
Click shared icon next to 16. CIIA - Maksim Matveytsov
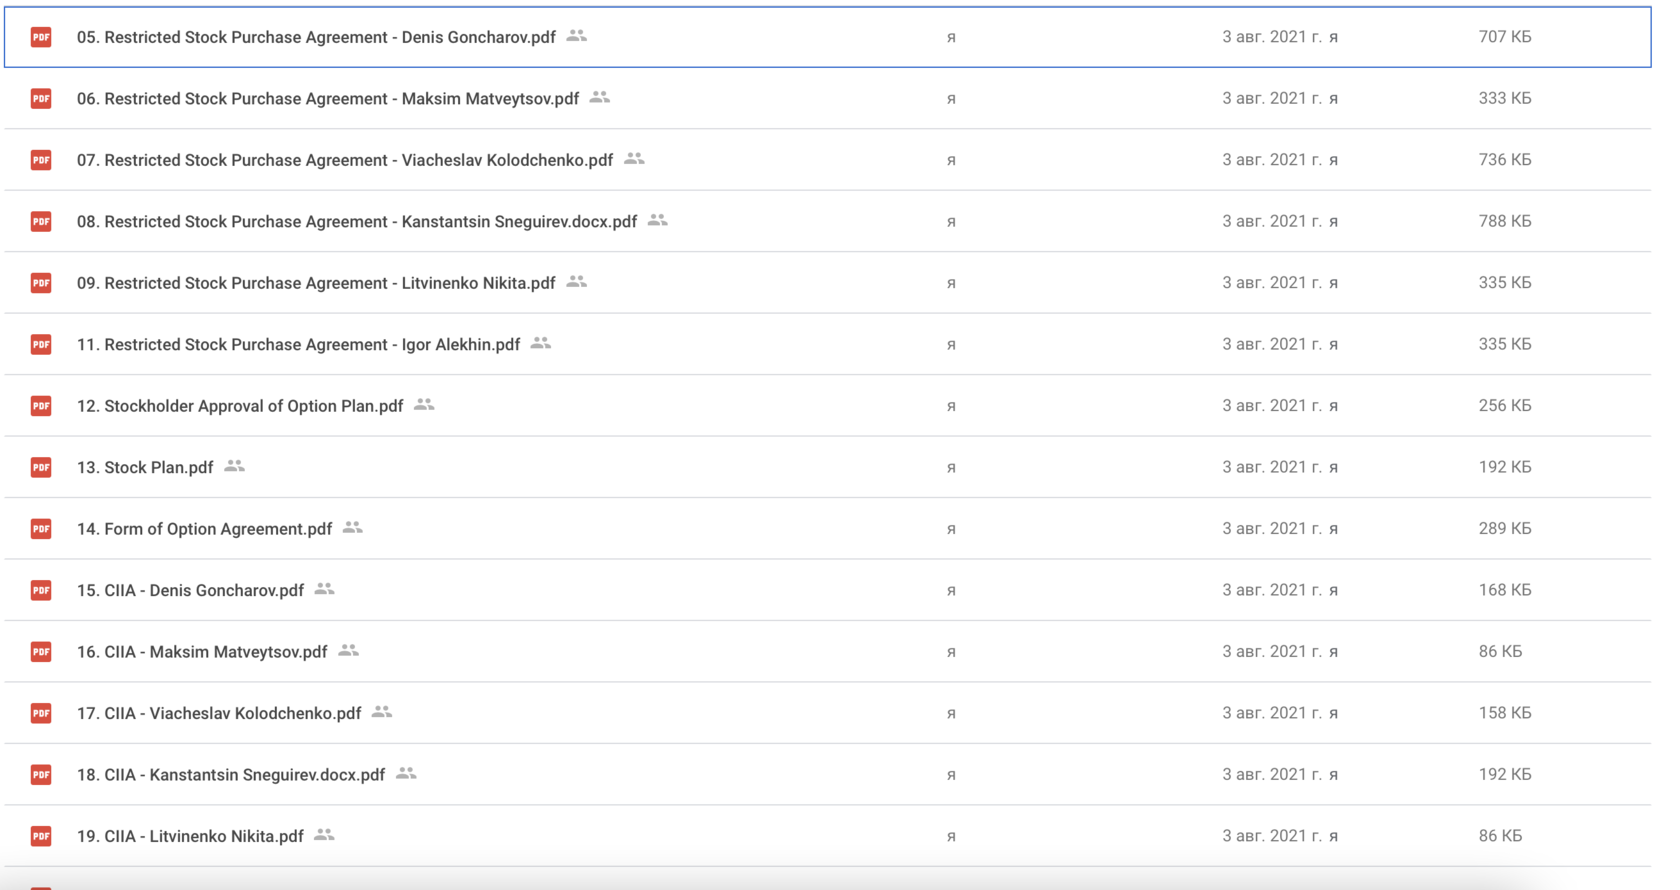(x=349, y=651)
